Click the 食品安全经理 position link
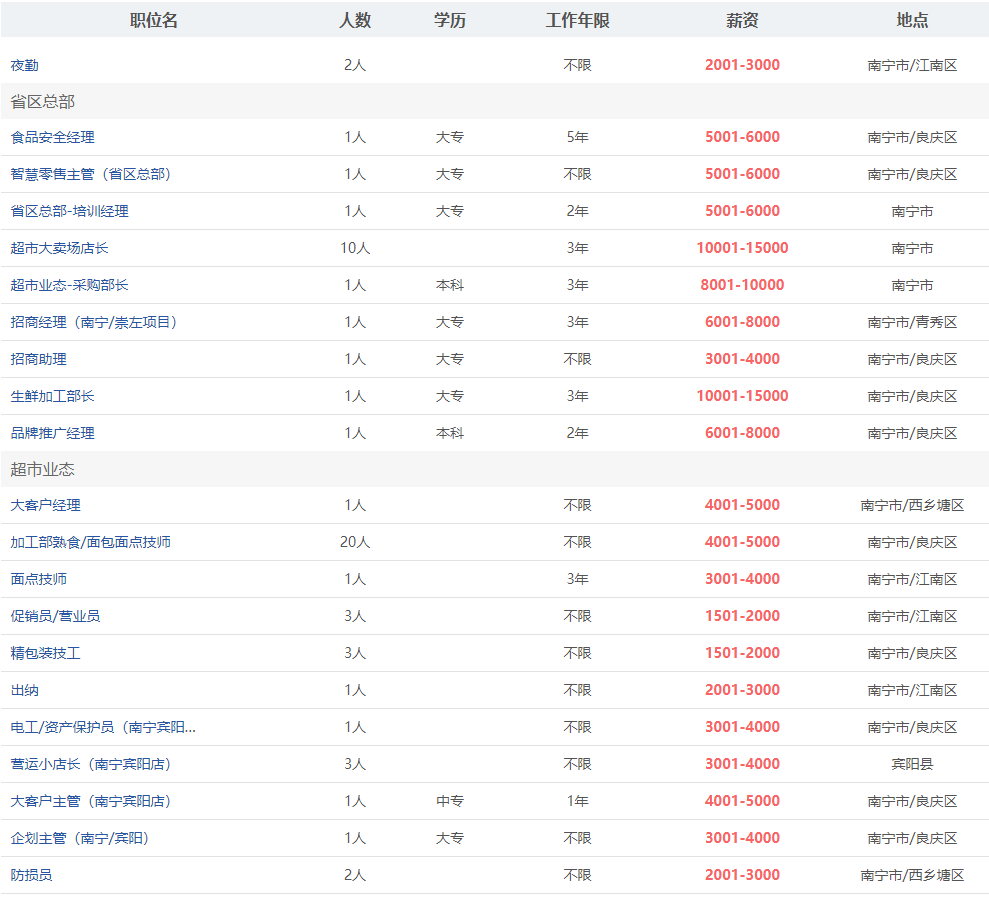The image size is (989, 897). pyautogui.click(x=53, y=137)
